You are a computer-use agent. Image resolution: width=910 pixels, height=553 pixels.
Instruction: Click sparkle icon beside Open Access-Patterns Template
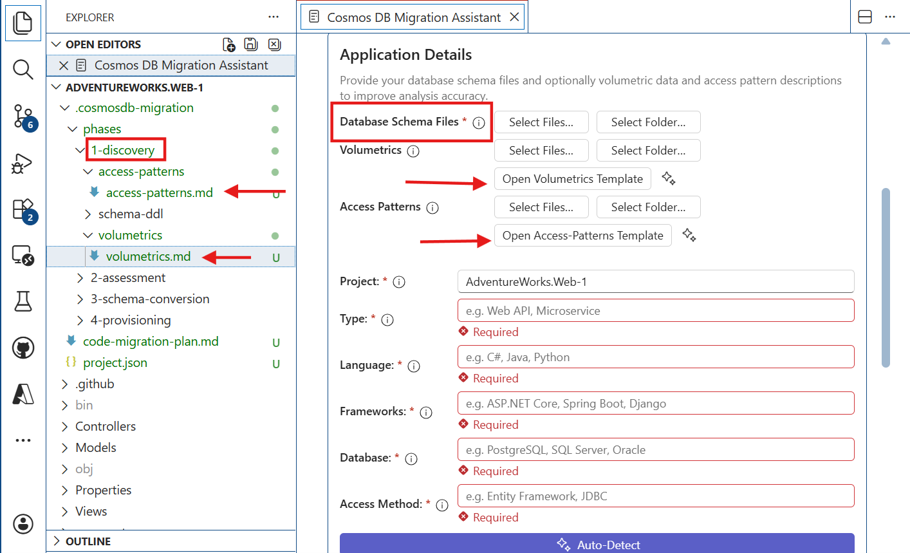(x=689, y=235)
